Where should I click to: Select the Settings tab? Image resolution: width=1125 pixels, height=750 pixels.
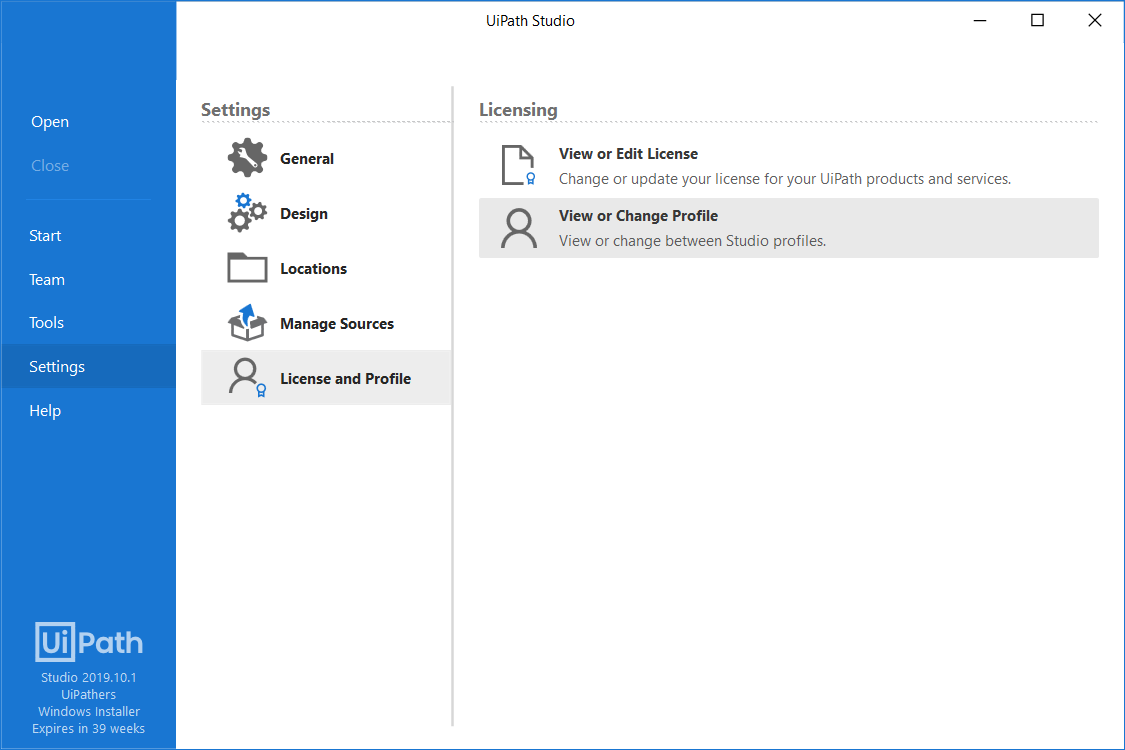click(x=88, y=366)
